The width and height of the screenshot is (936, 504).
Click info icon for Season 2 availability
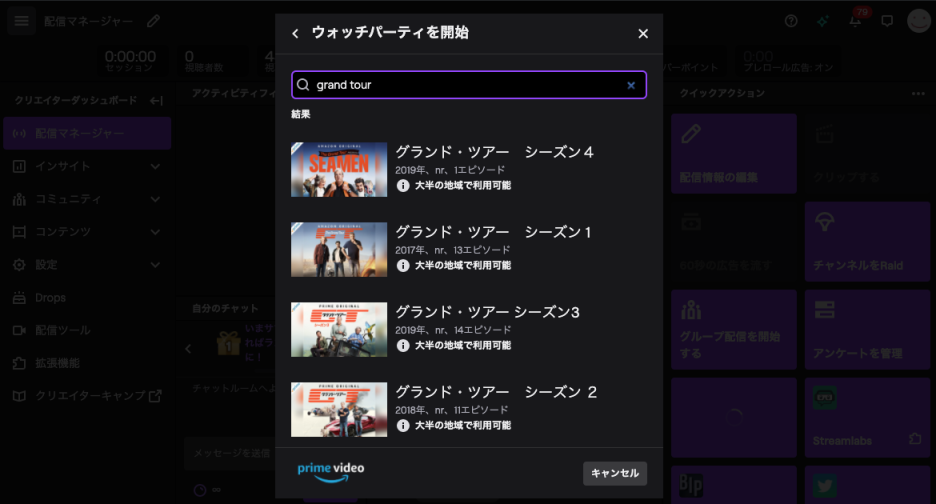point(403,426)
